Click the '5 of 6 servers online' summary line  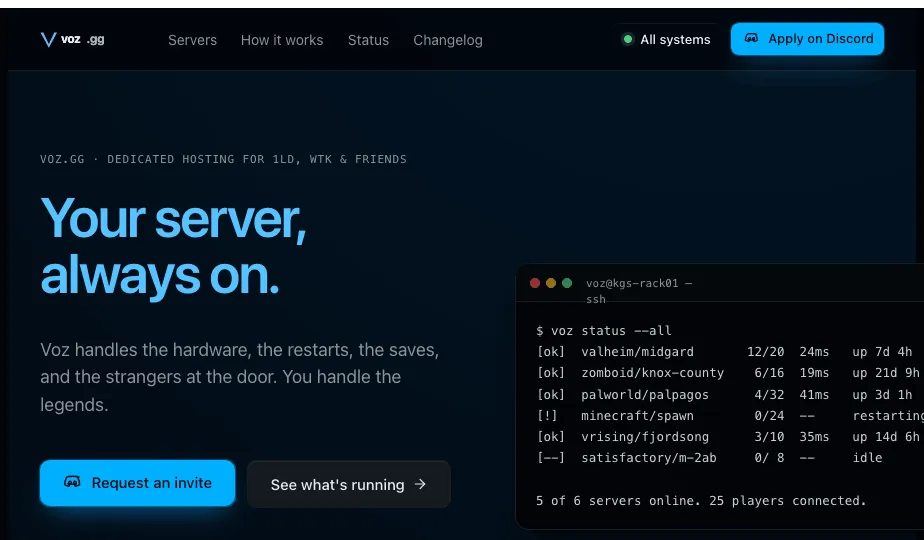[x=701, y=501]
